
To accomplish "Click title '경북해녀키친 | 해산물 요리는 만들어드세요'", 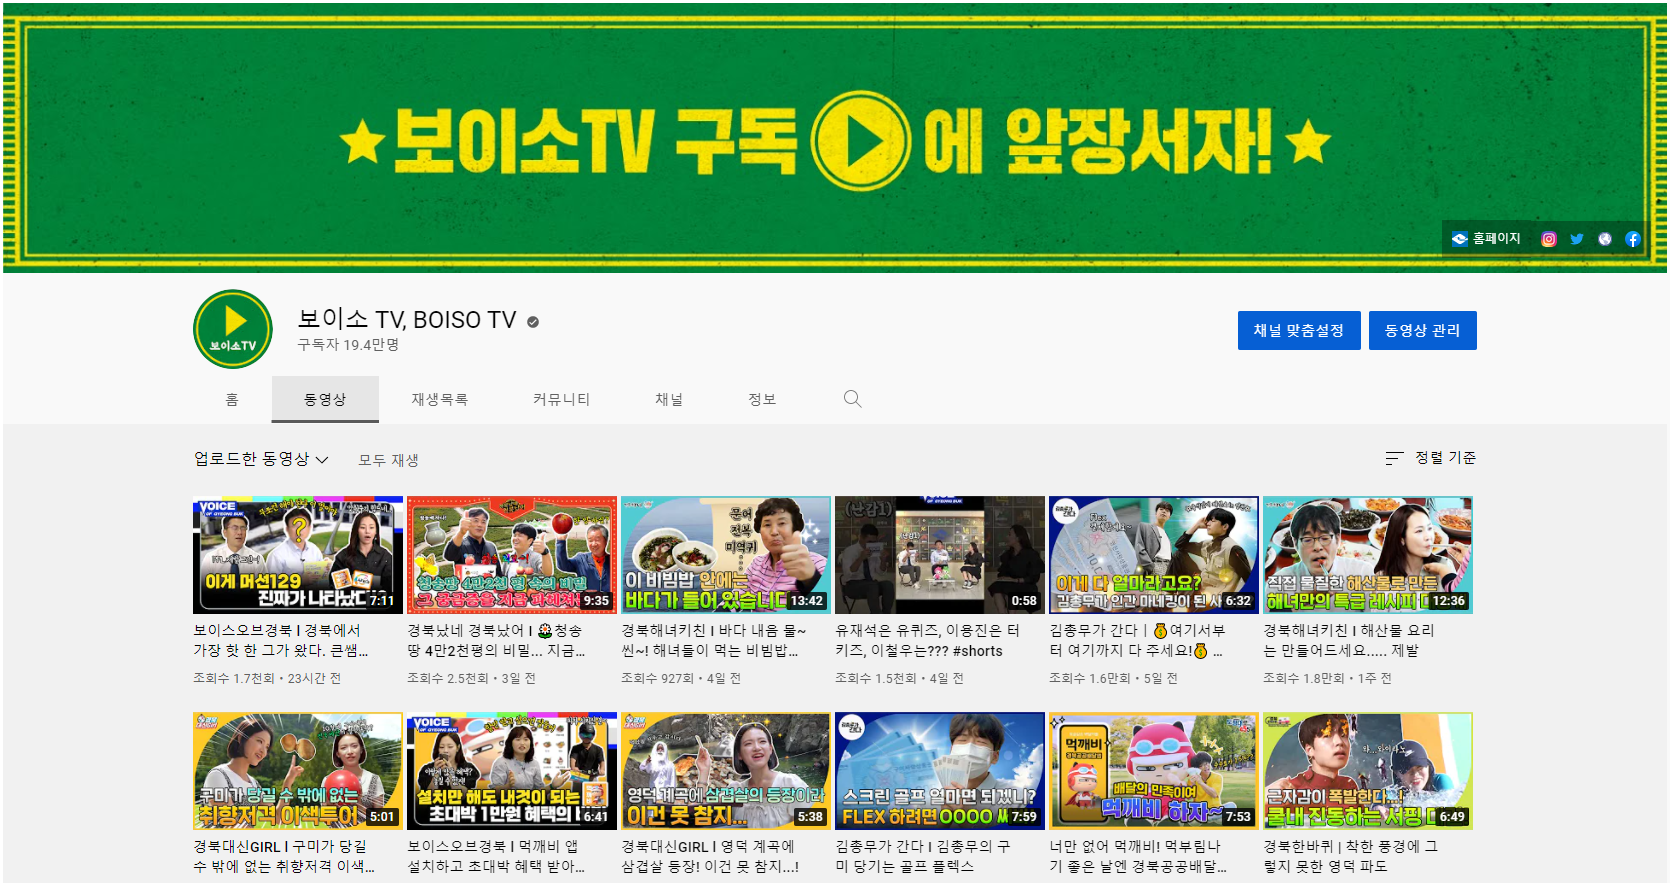I will click(x=1349, y=641).
